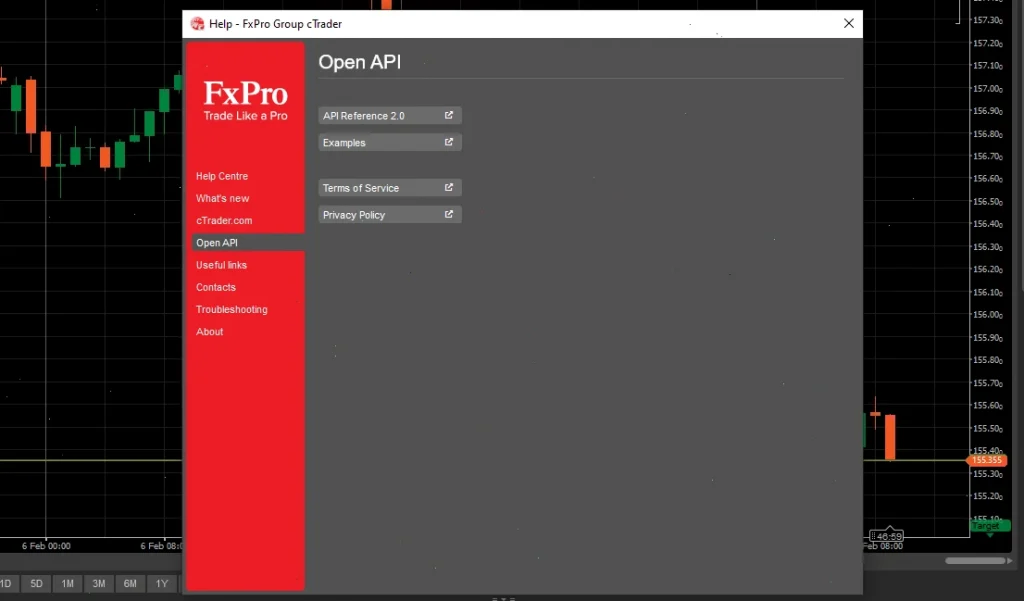
Task: View the What's new page
Action: pos(222,198)
